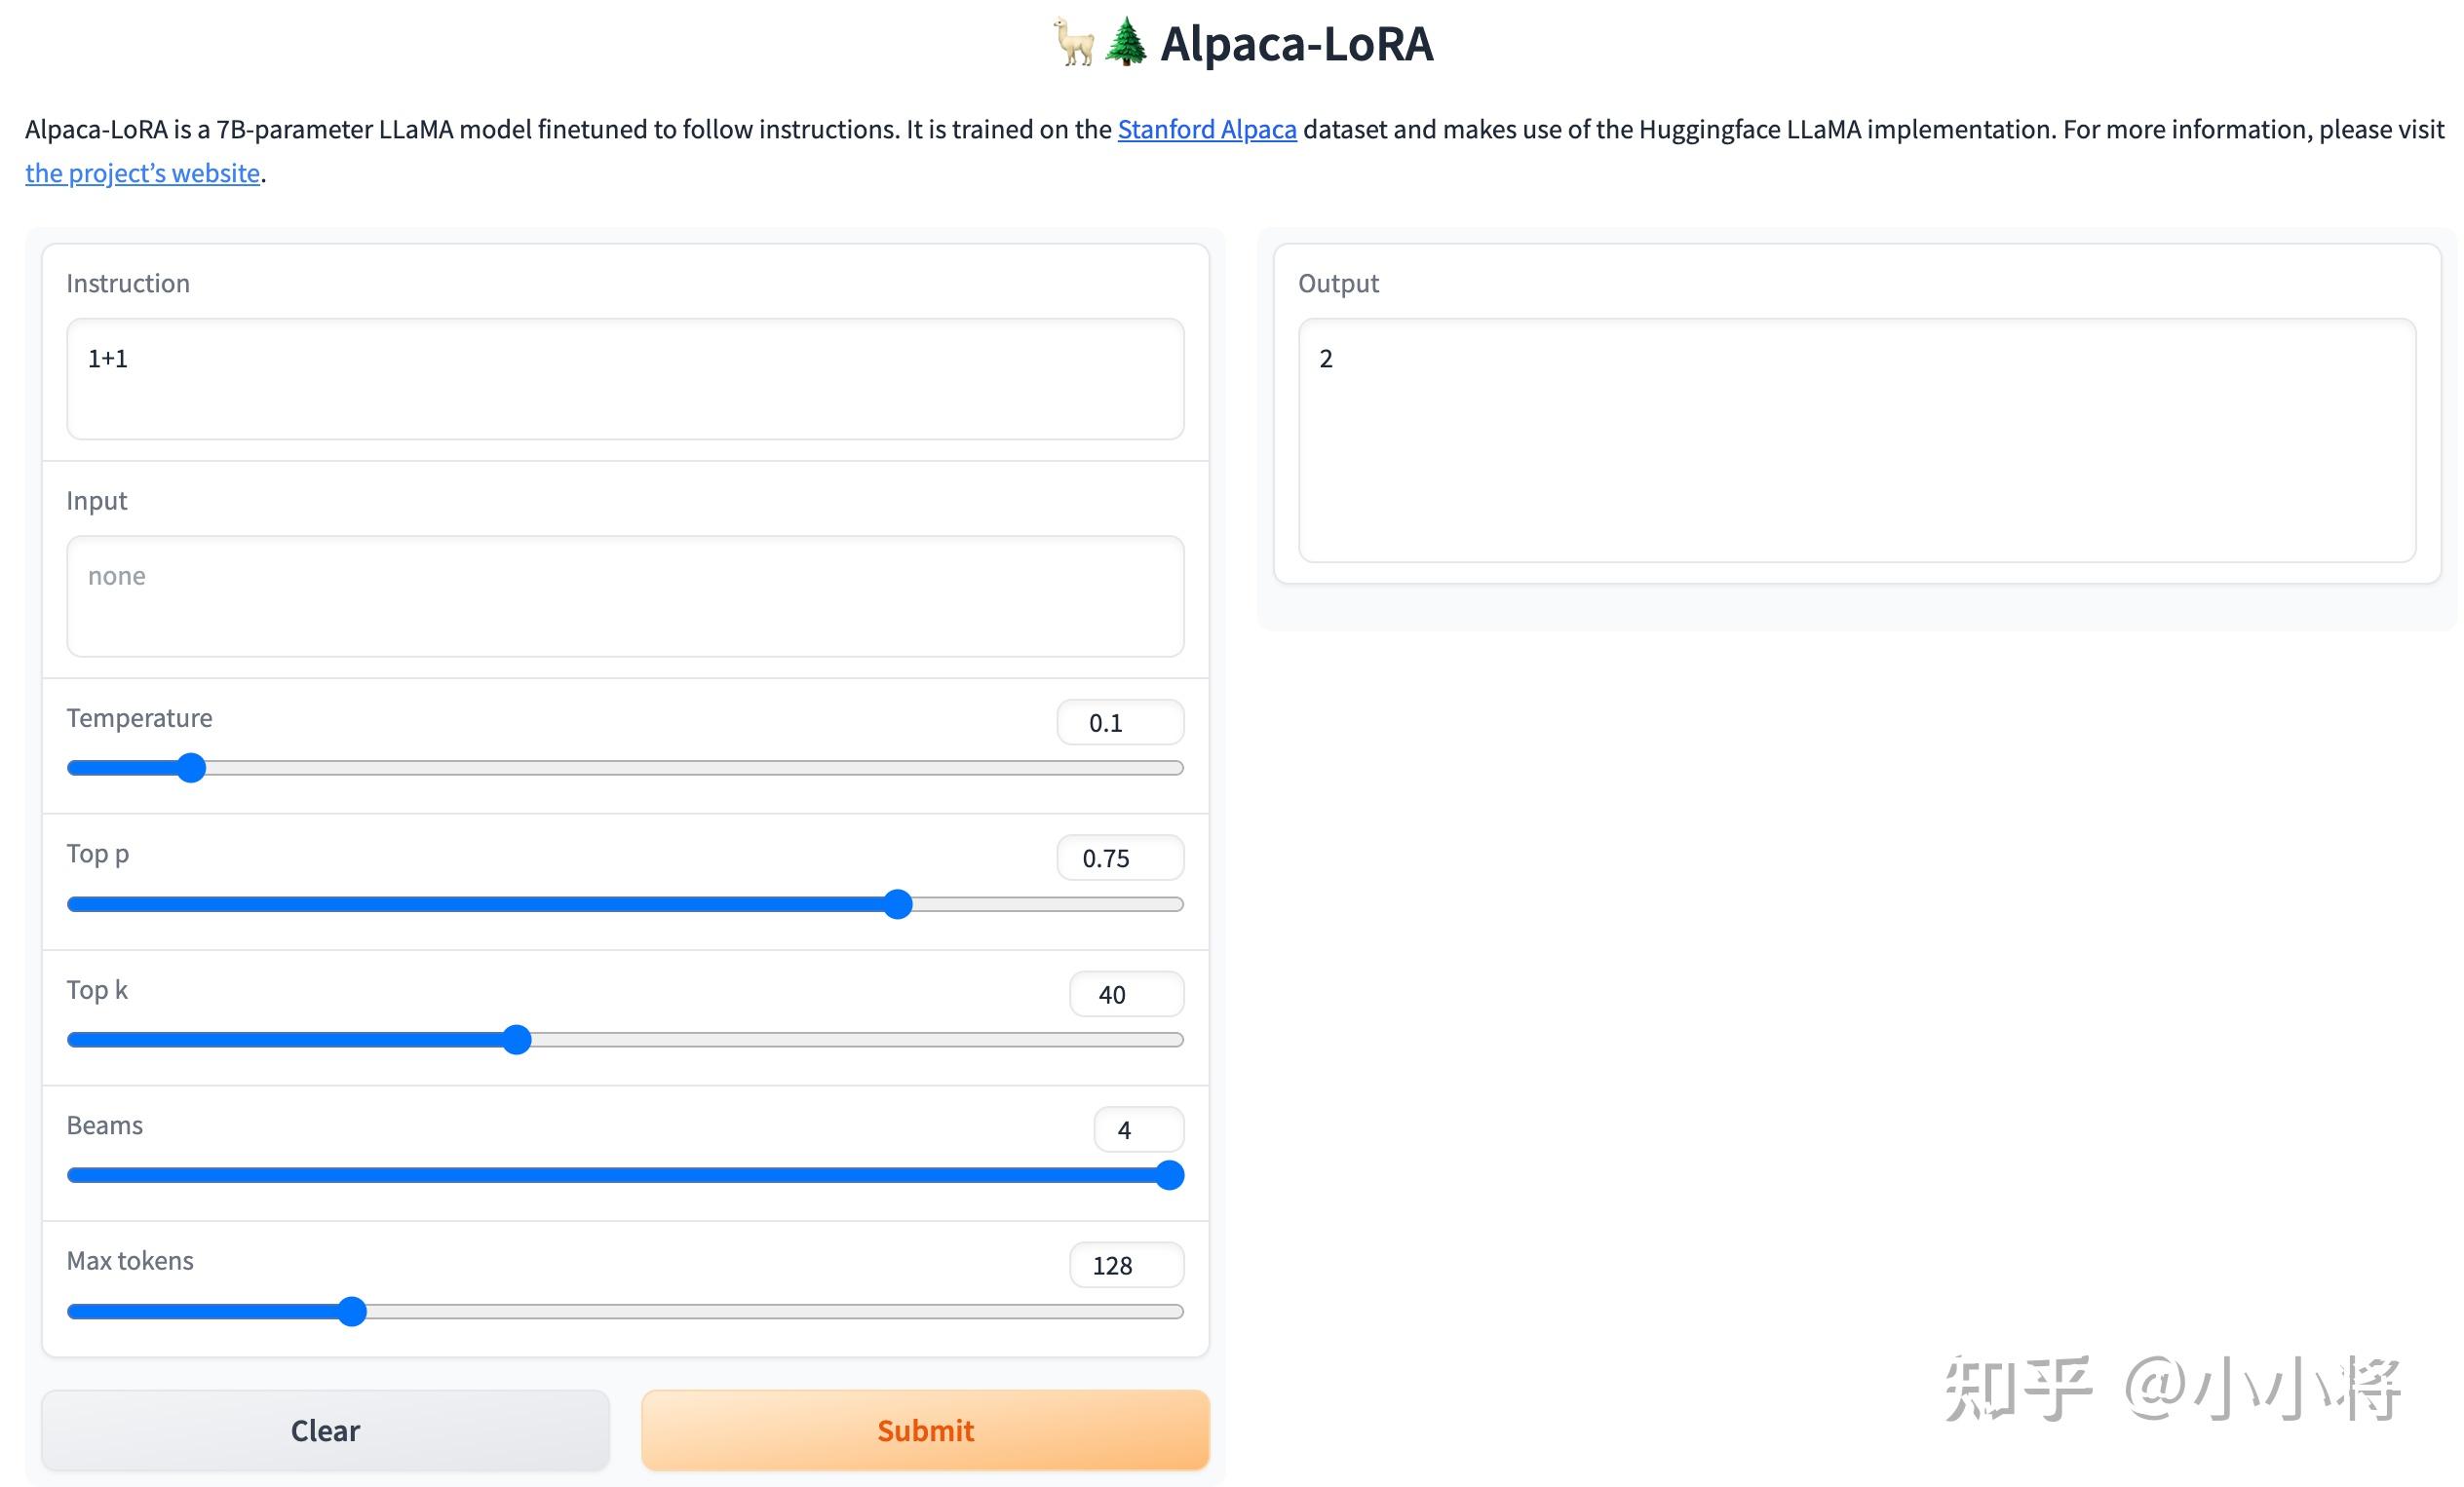Visit the project's website link
This screenshot has width=2464, height=1487.
click(142, 173)
